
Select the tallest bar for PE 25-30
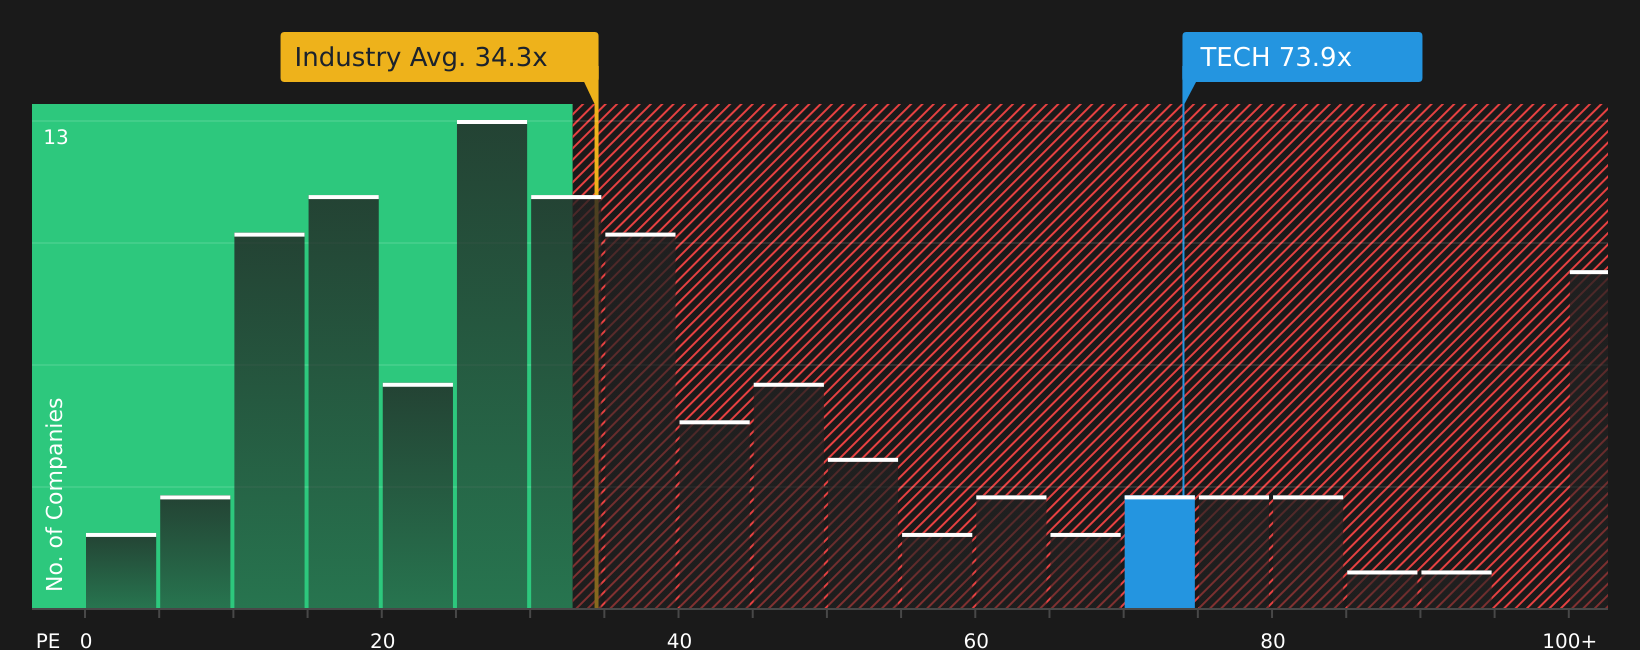point(492,364)
